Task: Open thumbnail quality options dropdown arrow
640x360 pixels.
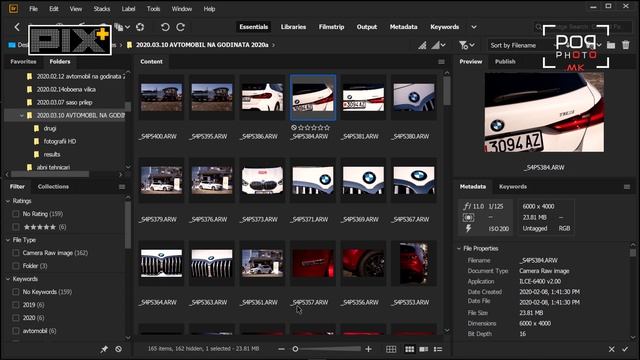Action: point(443,45)
